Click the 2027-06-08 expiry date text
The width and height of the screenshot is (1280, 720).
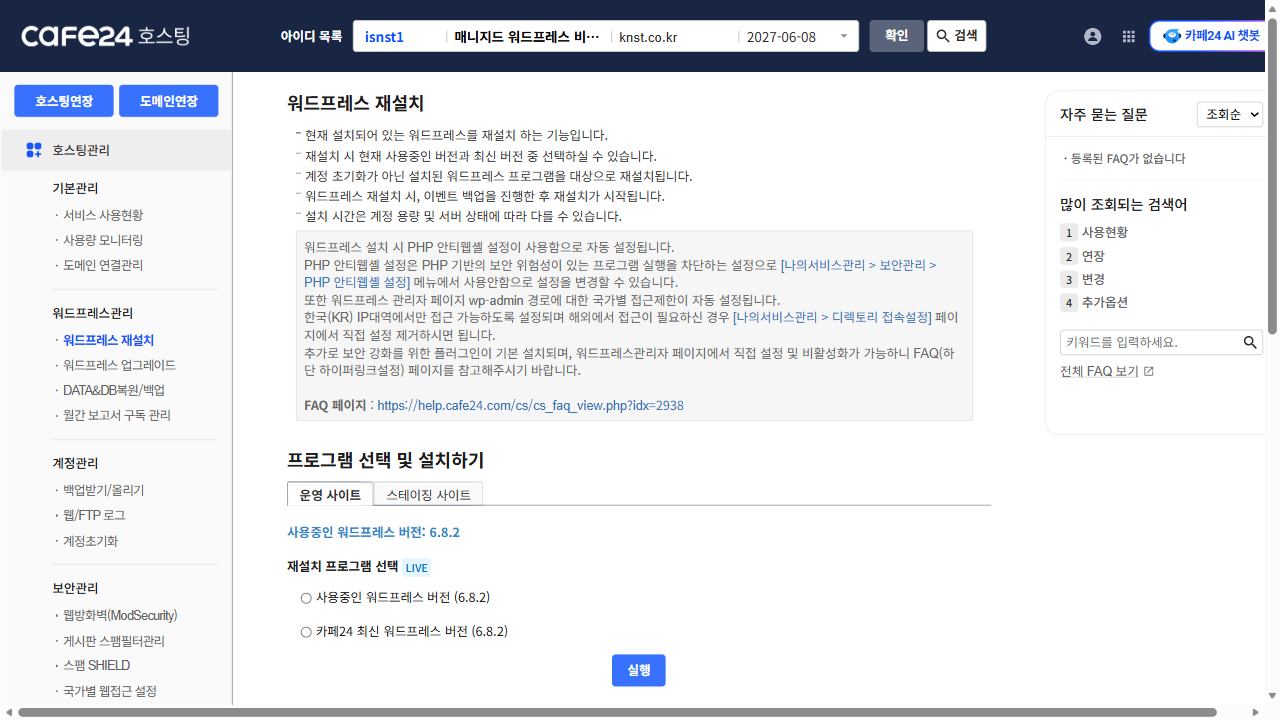click(x=781, y=37)
